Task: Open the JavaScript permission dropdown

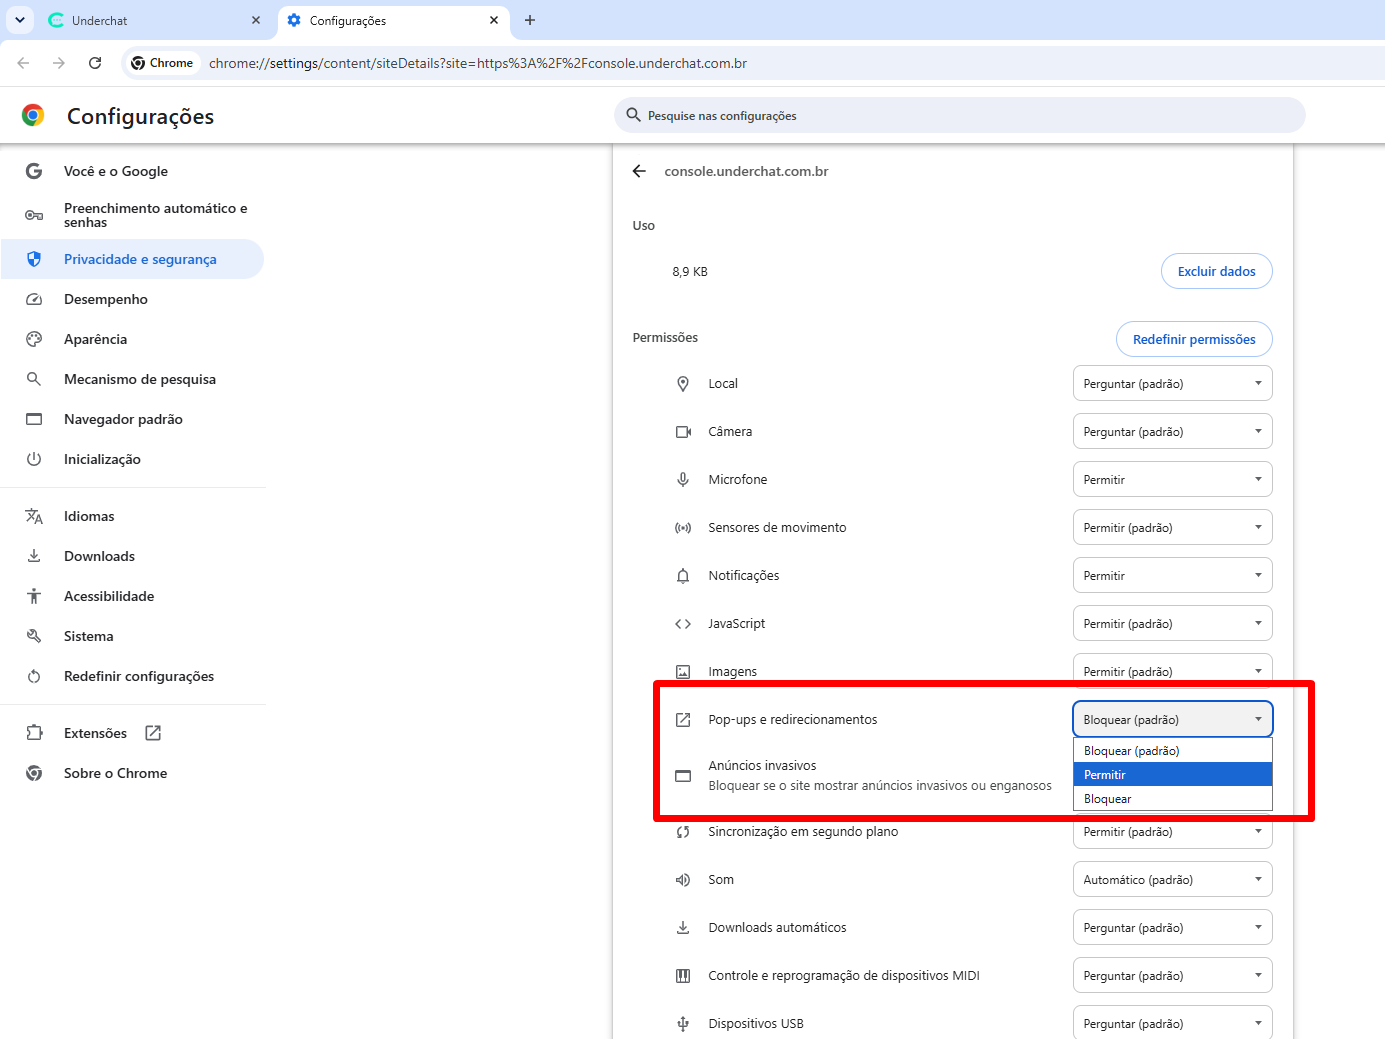Action: click(x=1172, y=623)
